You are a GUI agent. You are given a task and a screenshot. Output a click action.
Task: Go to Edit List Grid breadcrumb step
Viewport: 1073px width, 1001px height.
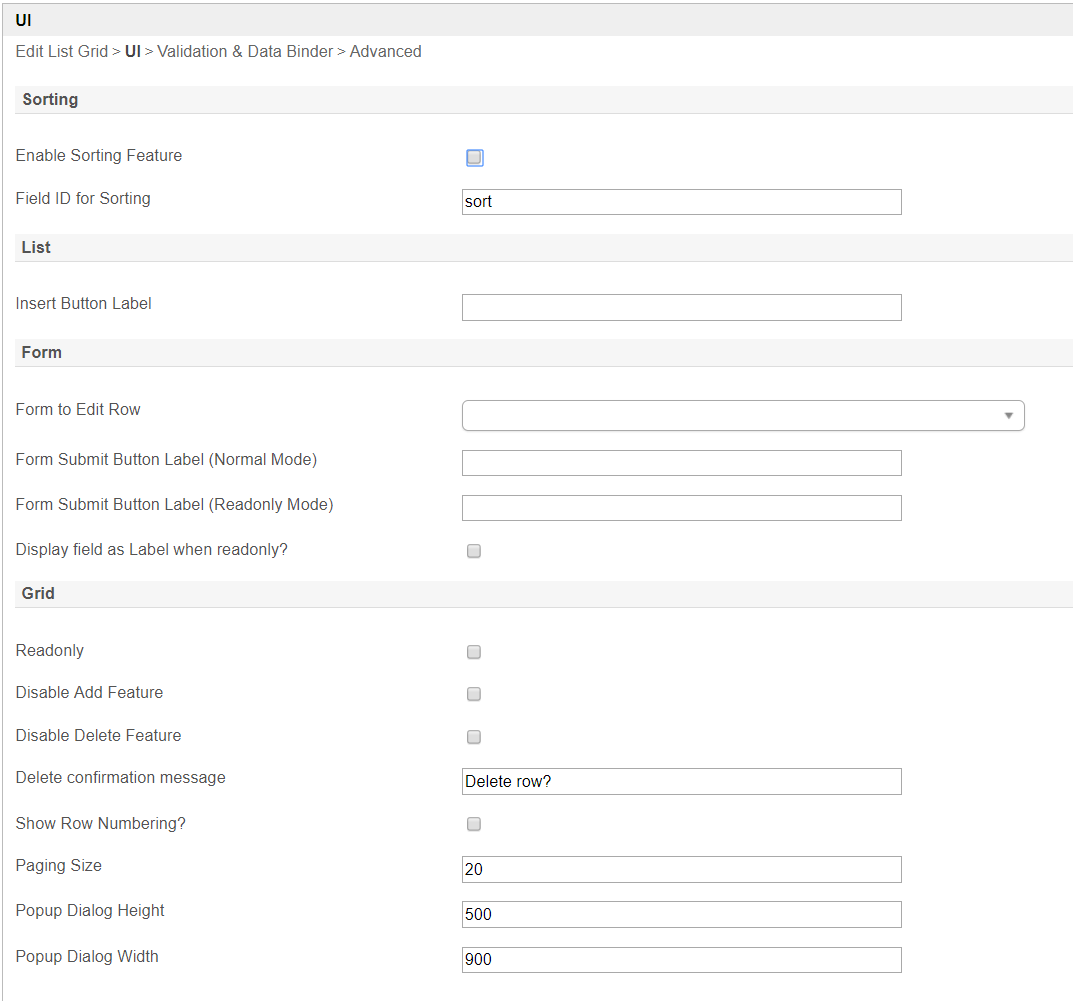(x=61, y=52)
